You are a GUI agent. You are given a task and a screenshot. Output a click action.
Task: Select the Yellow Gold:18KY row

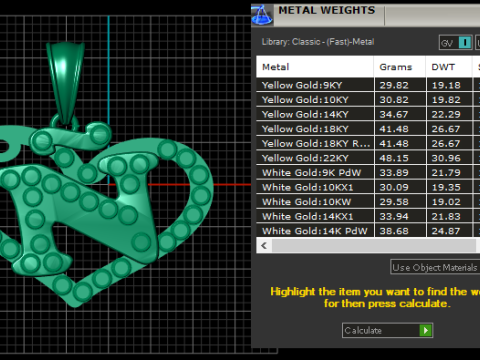pyautogui.click(x=368, y=129)
